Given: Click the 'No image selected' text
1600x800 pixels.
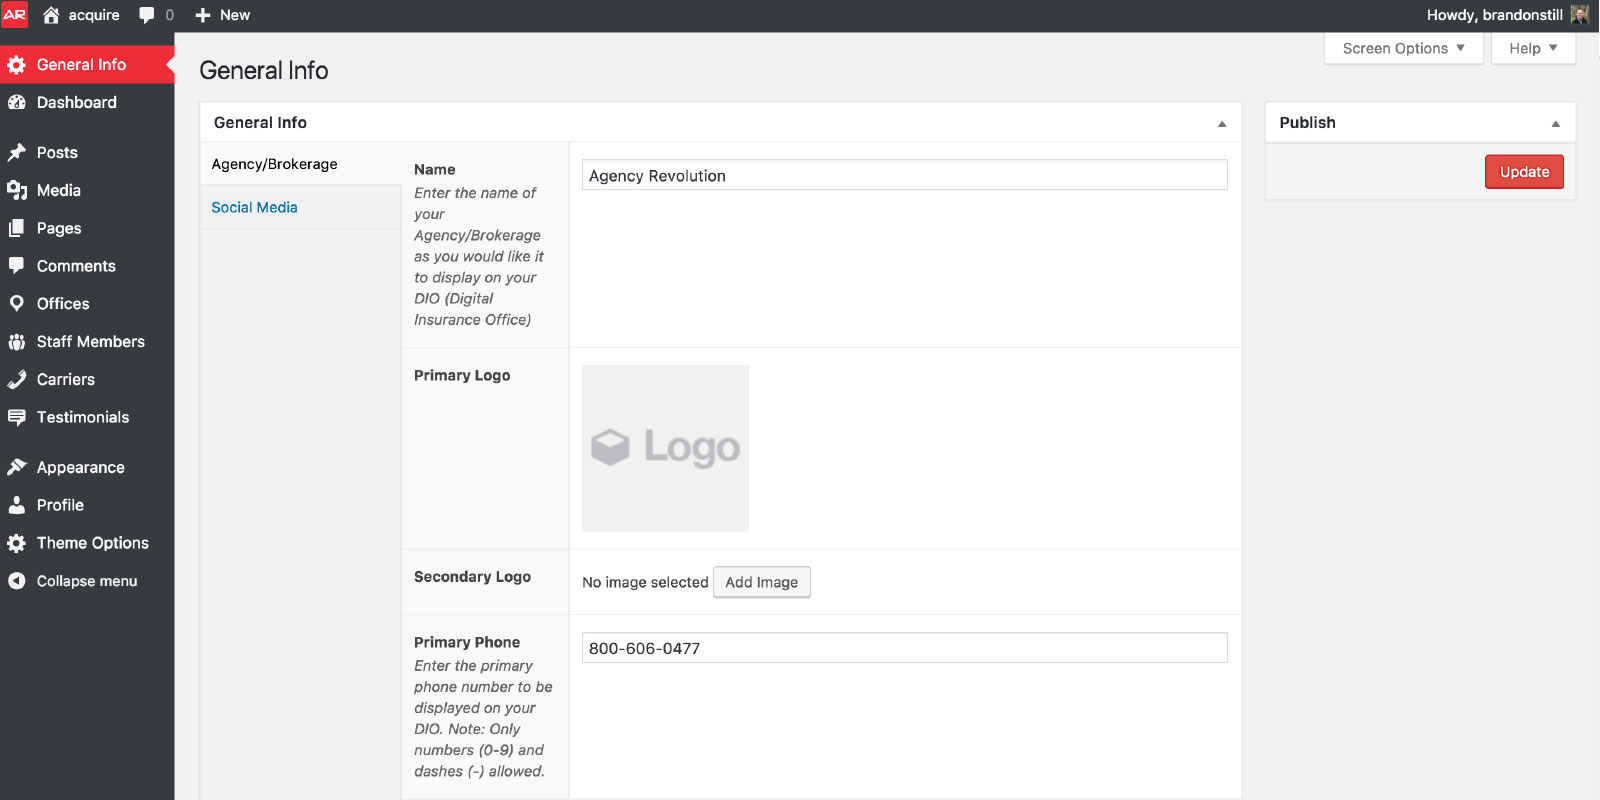Looking at the screenshot, I should tap(645, 582).
